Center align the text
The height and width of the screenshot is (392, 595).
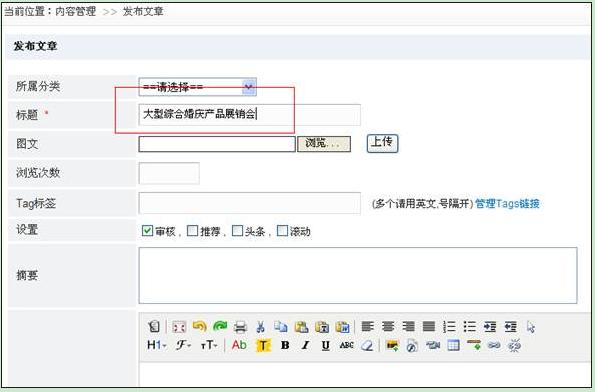388,326
